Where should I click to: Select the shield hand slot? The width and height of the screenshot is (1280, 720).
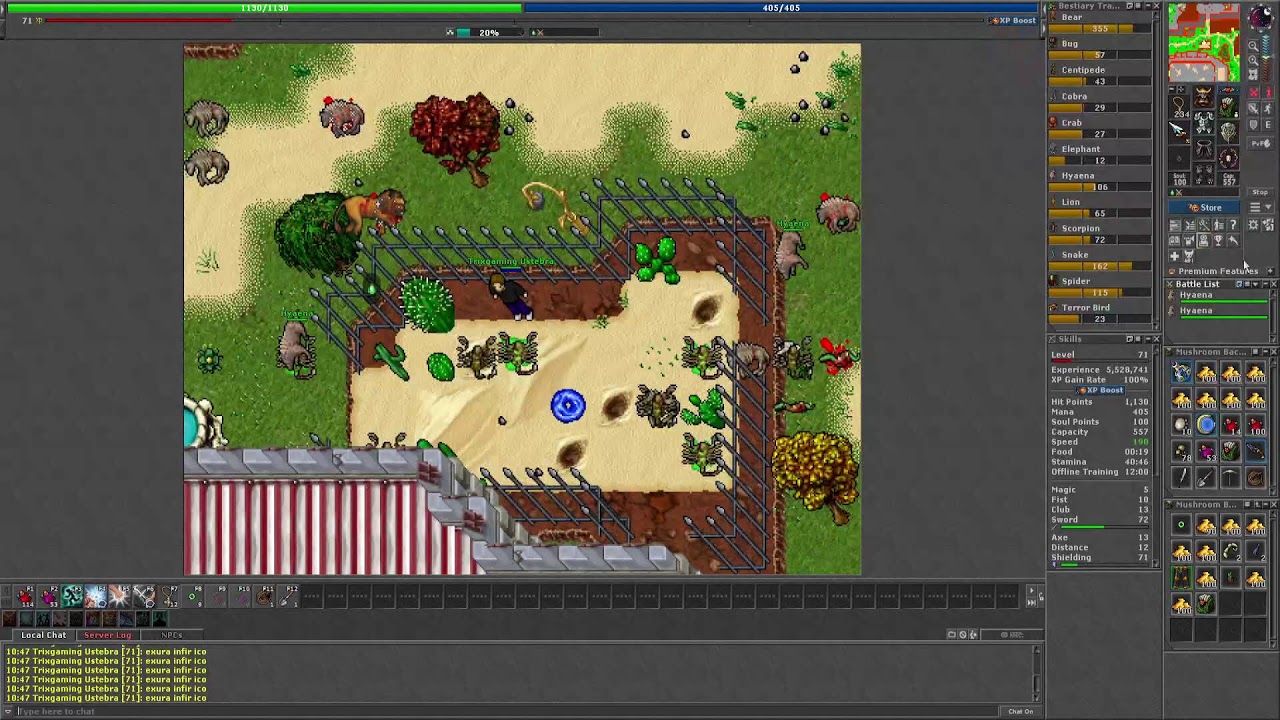[1228, 132]
